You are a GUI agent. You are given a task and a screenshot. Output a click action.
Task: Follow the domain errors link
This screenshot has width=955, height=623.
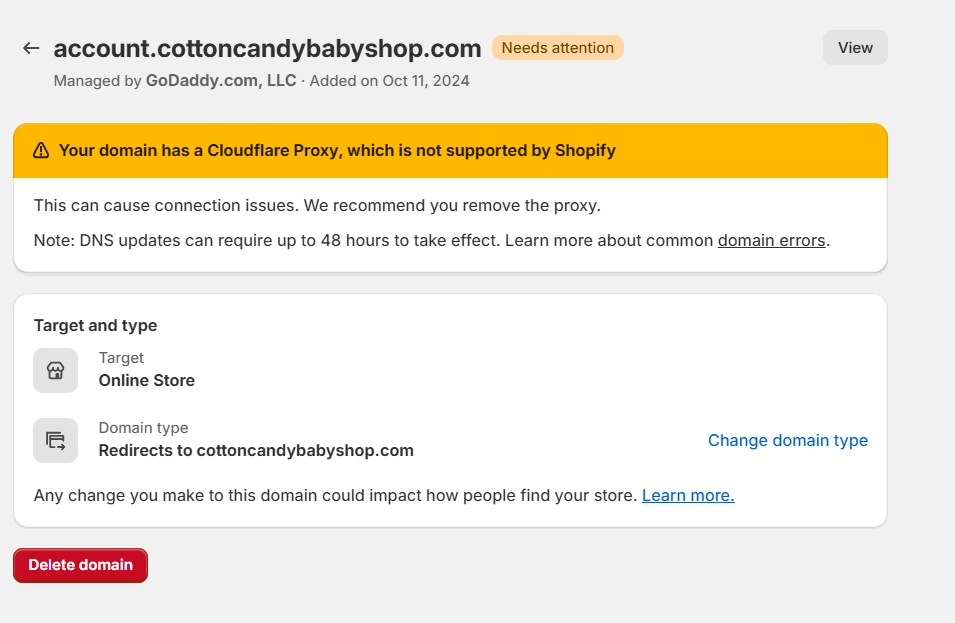coord(771,240)
